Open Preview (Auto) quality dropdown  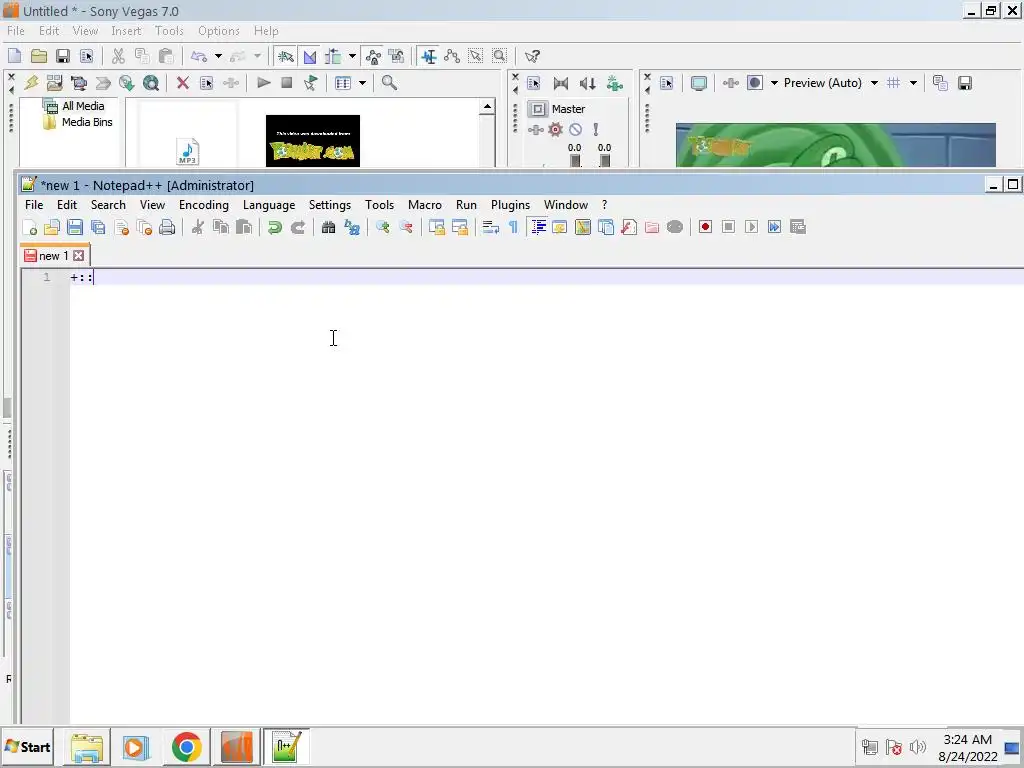coord(874,83)
